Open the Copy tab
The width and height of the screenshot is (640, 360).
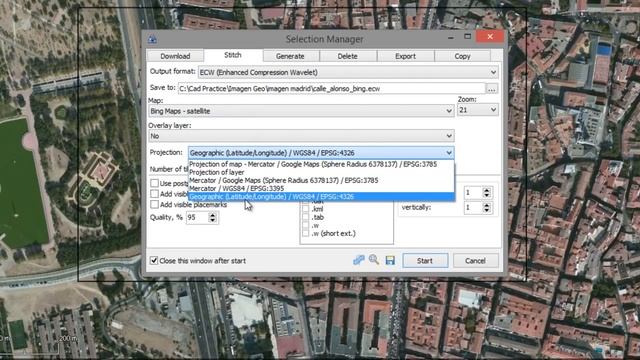(x=462, y=56)
